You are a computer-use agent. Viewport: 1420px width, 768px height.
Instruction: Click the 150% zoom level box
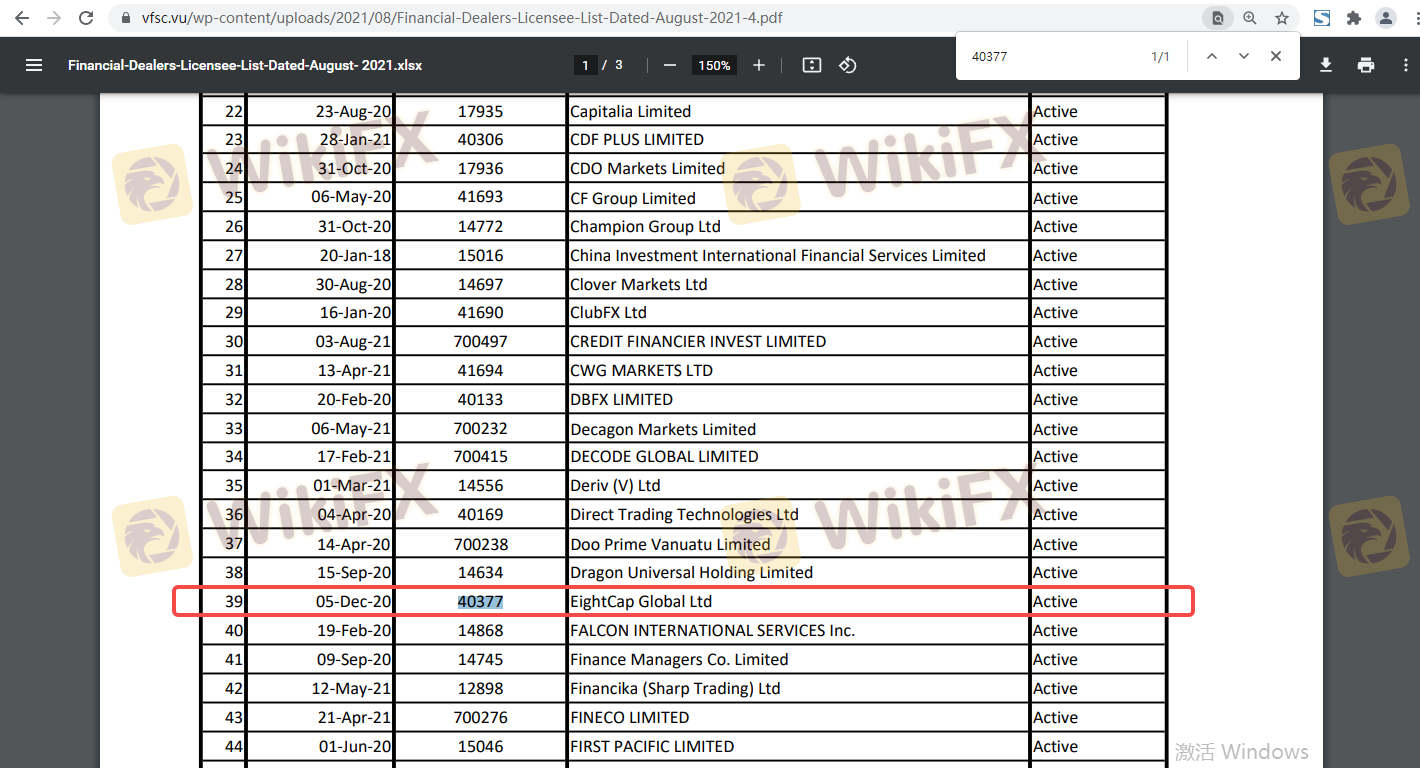pos(714,65)
